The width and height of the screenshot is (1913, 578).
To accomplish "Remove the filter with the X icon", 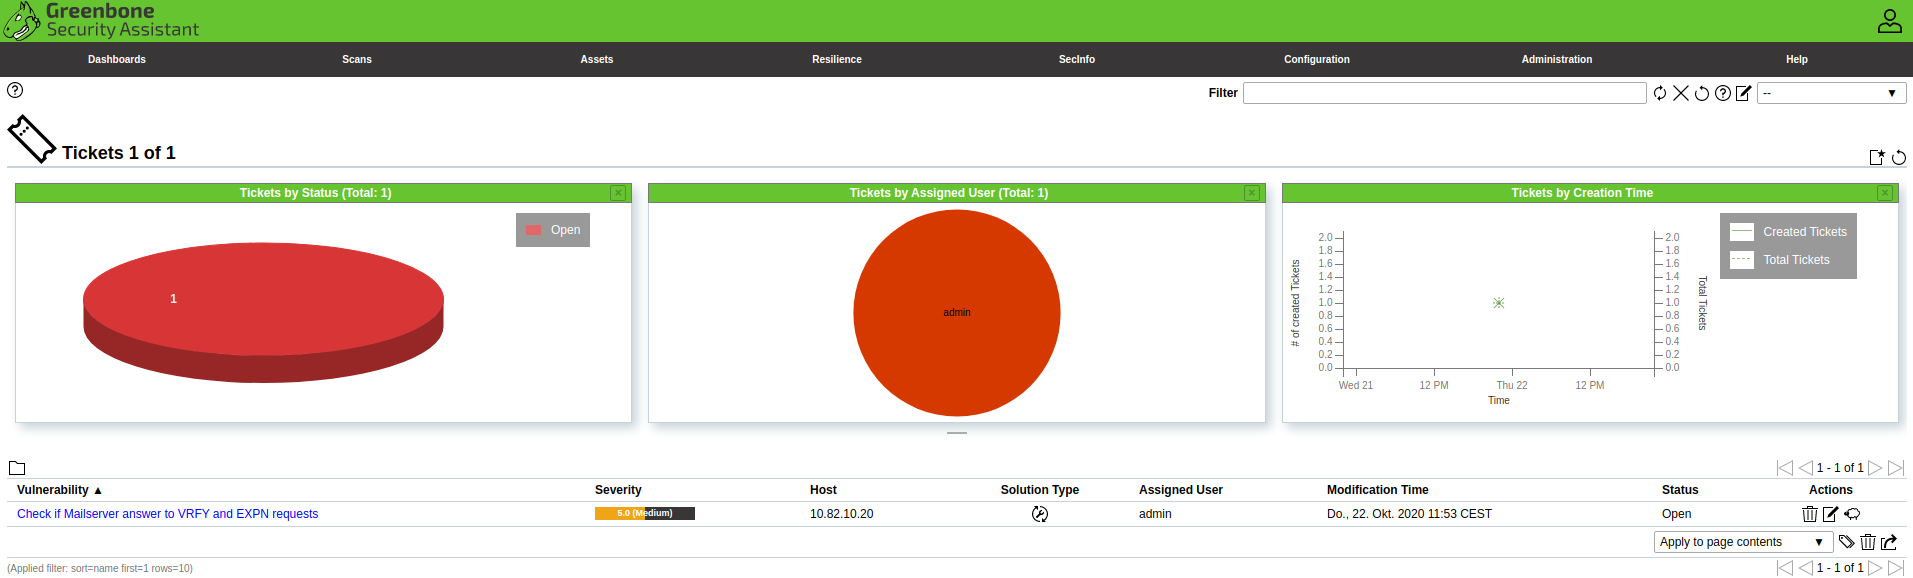I will pos(1681,93).
